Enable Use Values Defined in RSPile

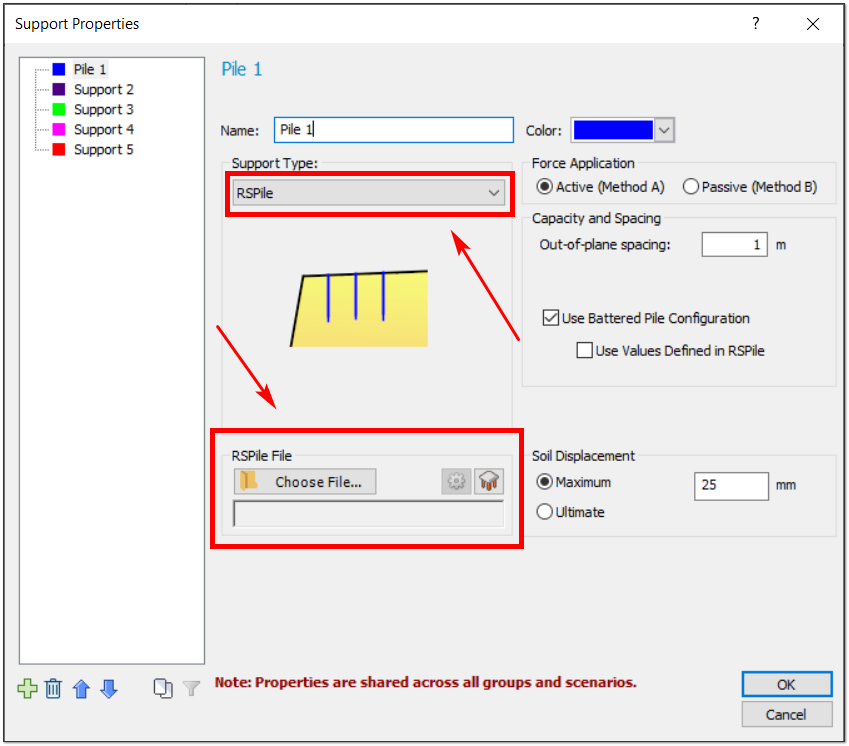[x=584, y=350]
